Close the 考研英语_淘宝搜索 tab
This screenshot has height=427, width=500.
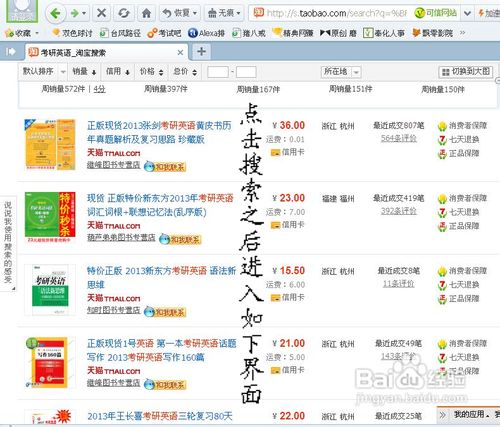point(180,52)
